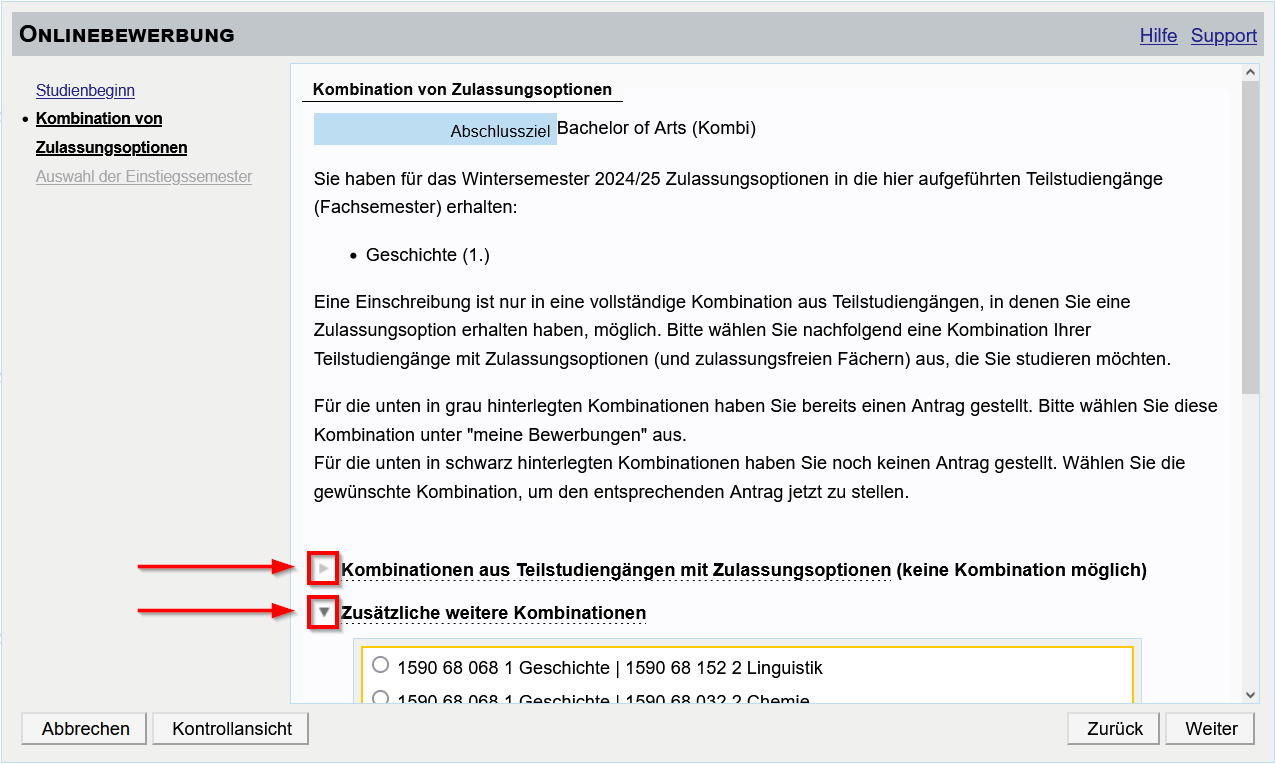Click the Zurück button
Viewport: 1275px width, 764px height.
tap(1115, 729)
